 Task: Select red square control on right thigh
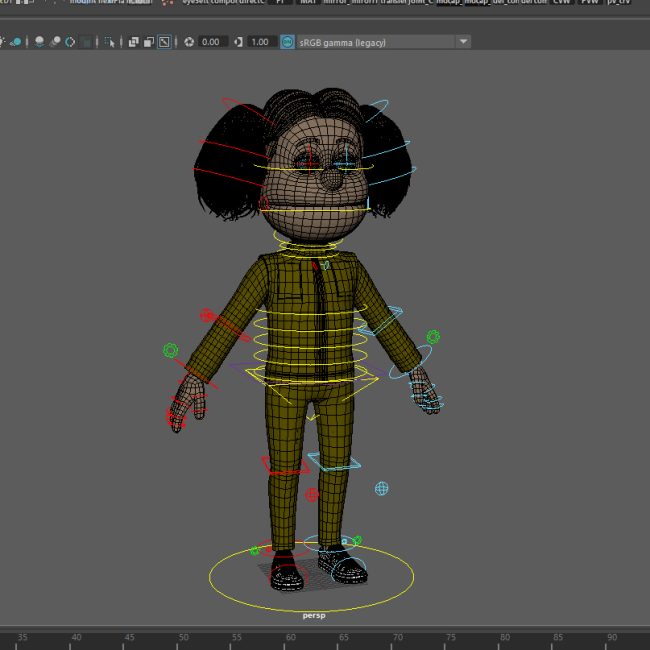[286, 466]
